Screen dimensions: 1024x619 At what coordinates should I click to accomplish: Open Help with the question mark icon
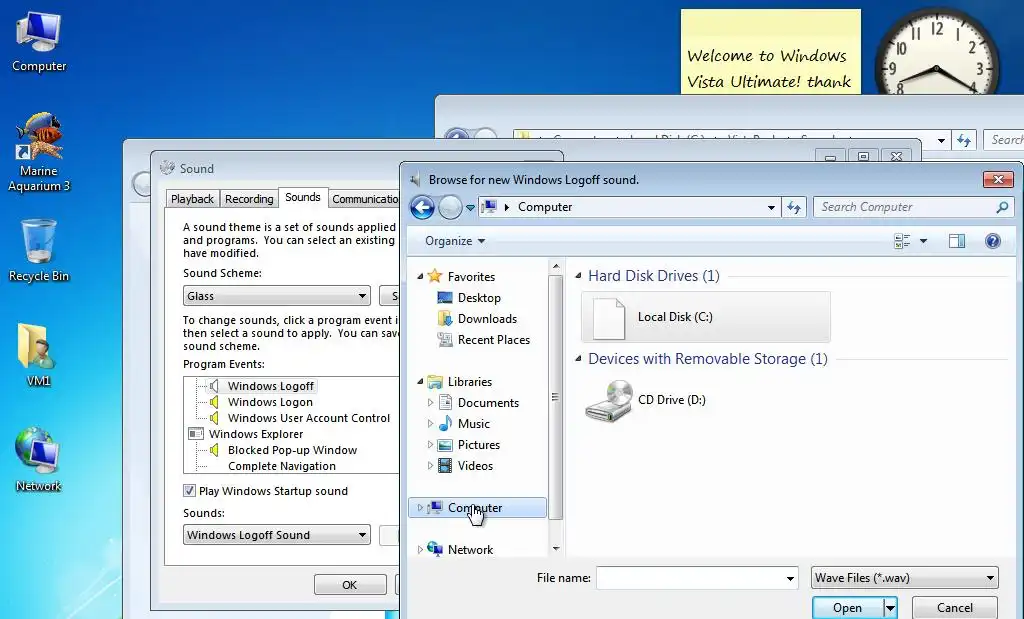[x=993, y=241]
